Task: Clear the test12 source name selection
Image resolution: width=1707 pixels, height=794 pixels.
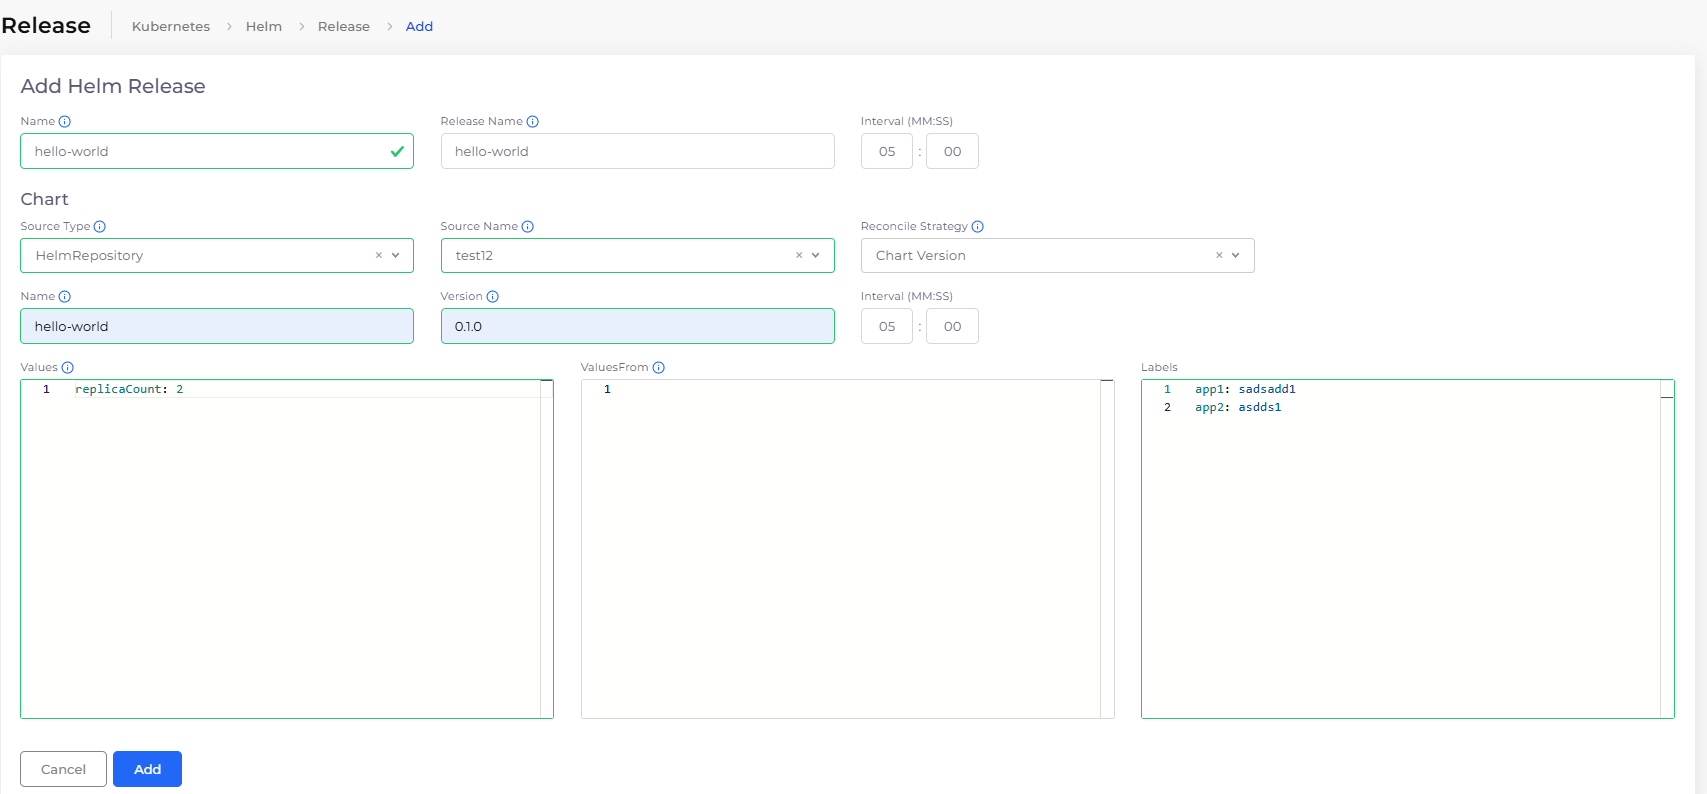Action: click(x=799, y=256)
